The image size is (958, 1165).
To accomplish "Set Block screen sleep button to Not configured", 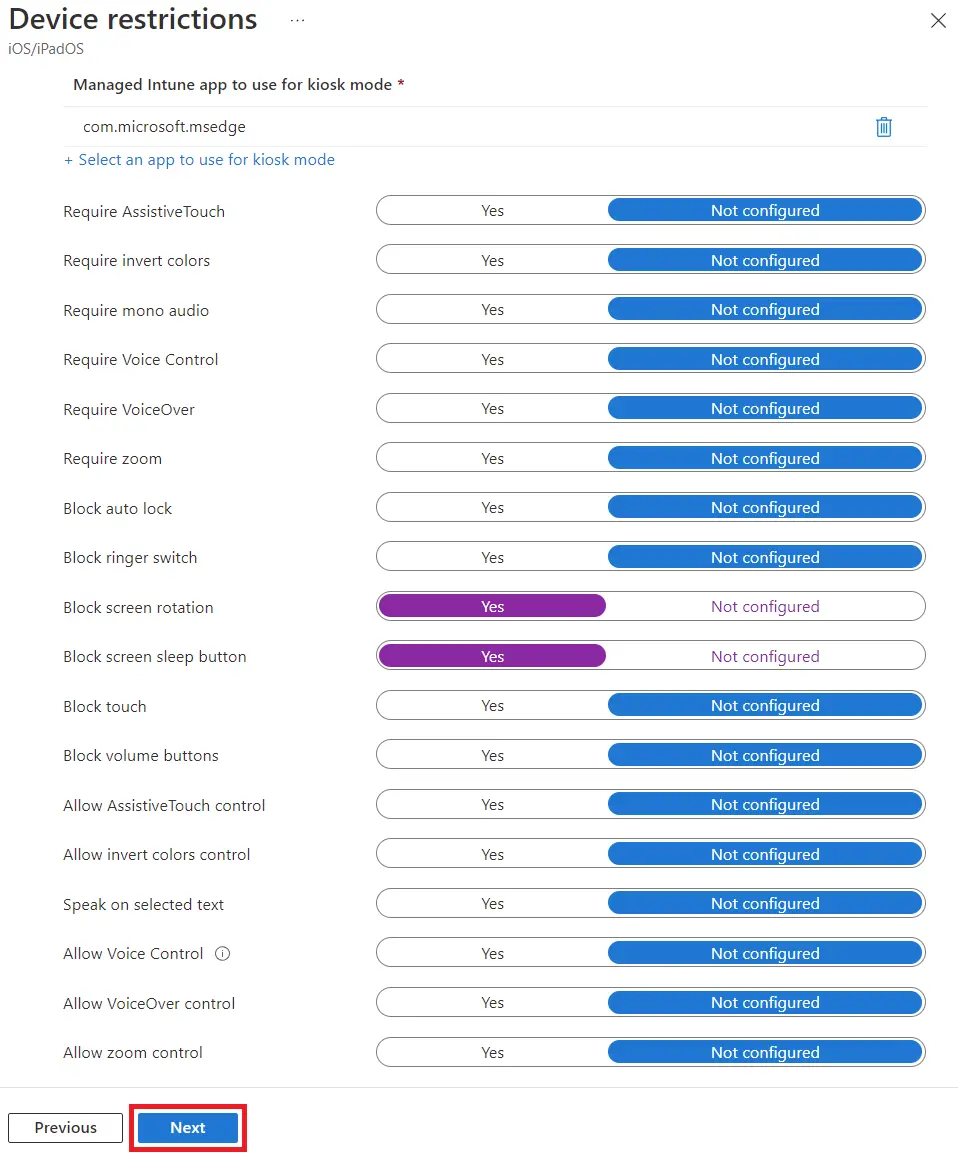I will [765, 657].
